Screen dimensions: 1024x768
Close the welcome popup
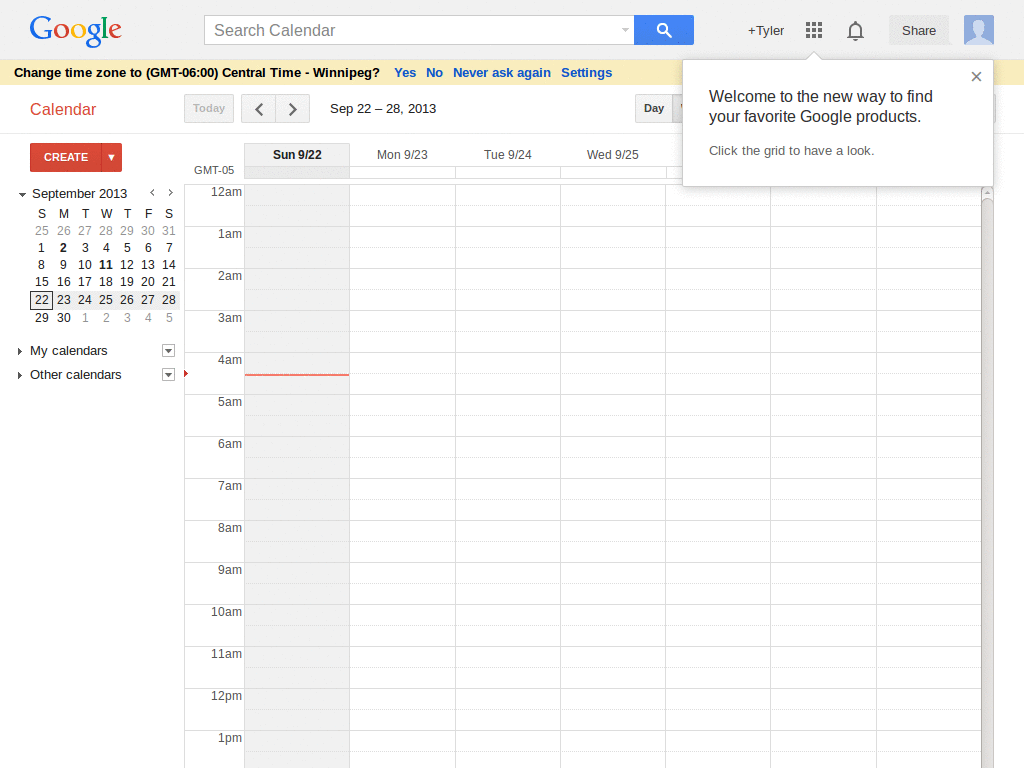click(976, 76)
